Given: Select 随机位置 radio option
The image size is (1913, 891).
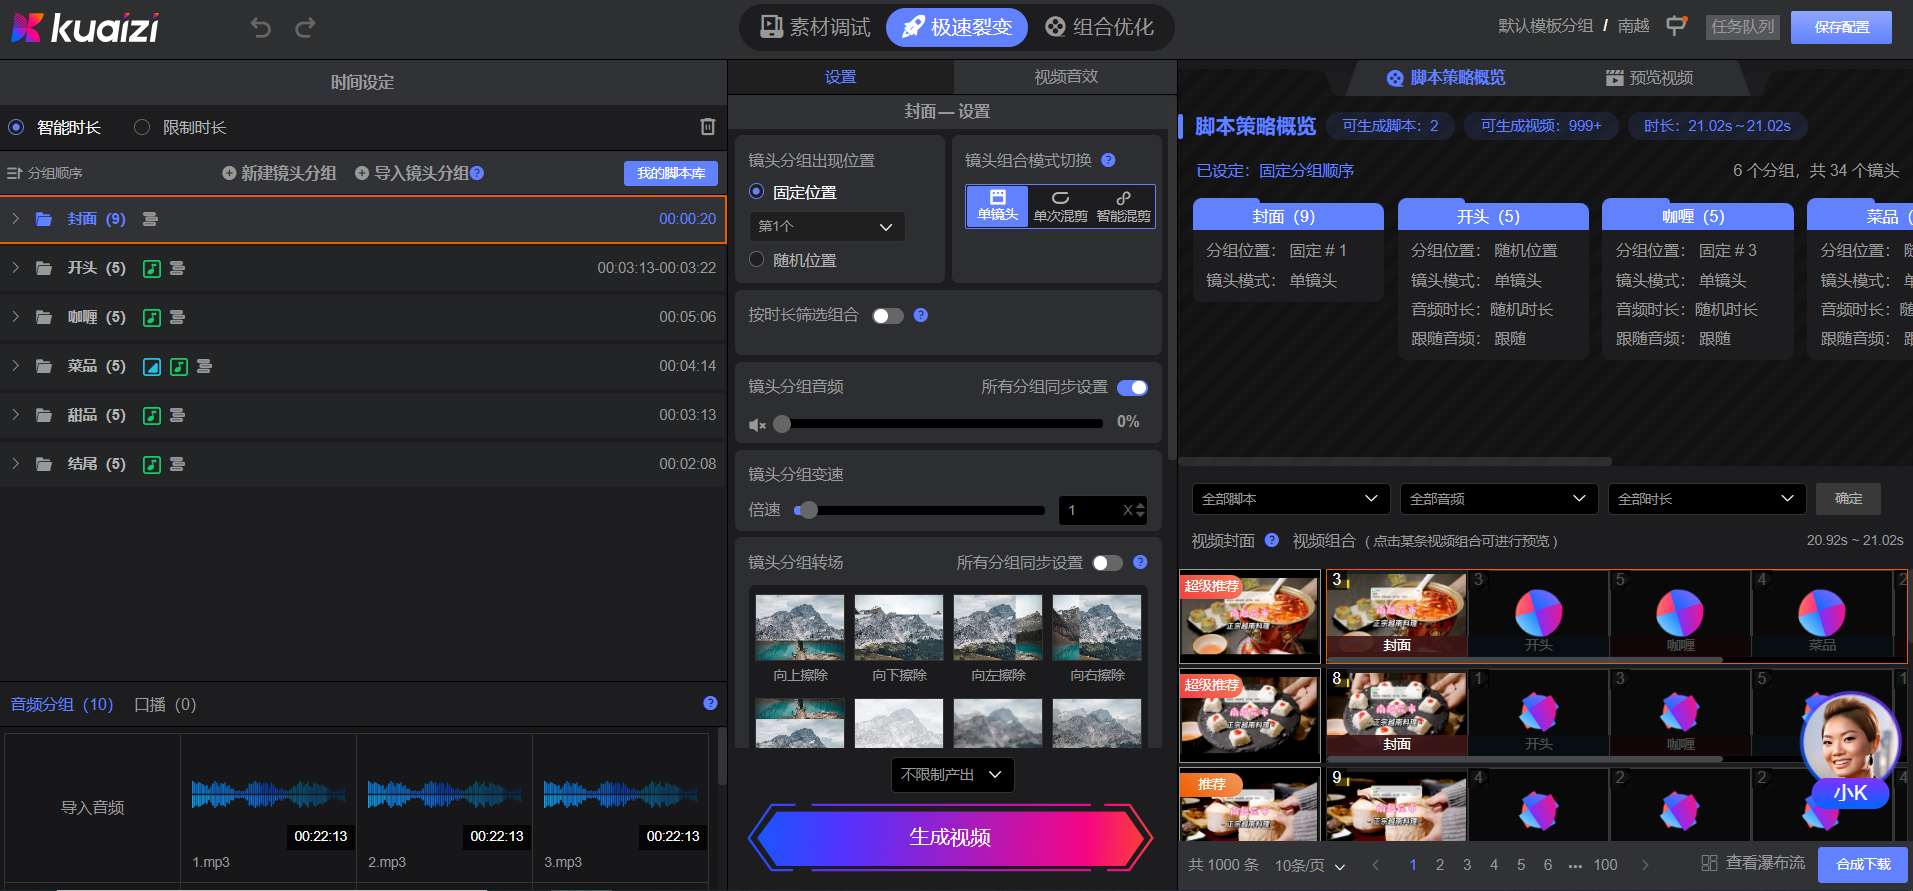Looking at the screenshot, I should pyautogui.click(x=756, y=259).
